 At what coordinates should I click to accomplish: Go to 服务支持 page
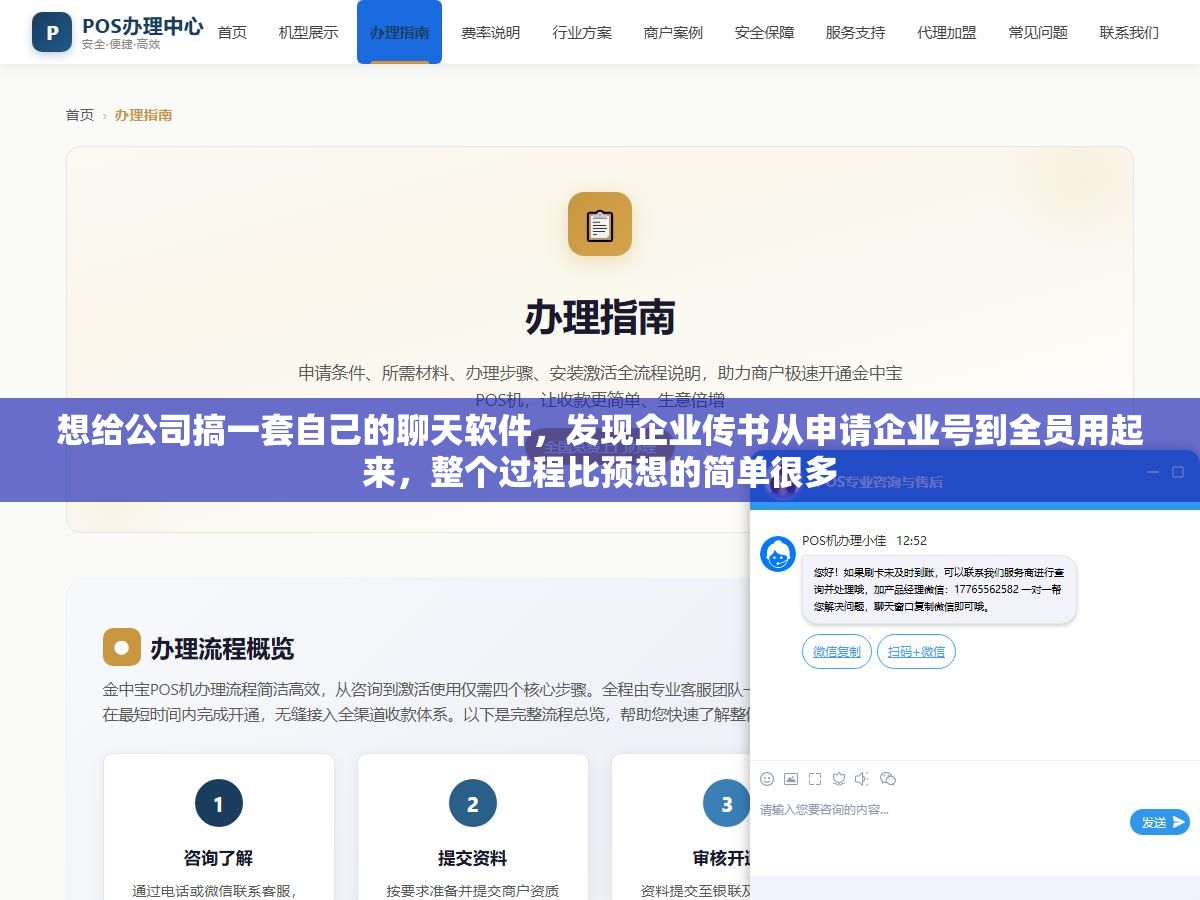tap(855, 32)
